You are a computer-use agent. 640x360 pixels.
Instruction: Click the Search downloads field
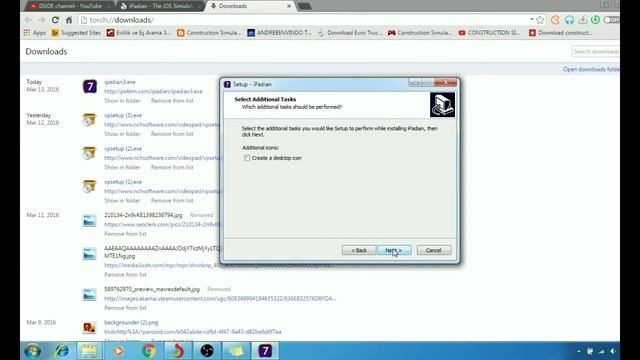596,51
